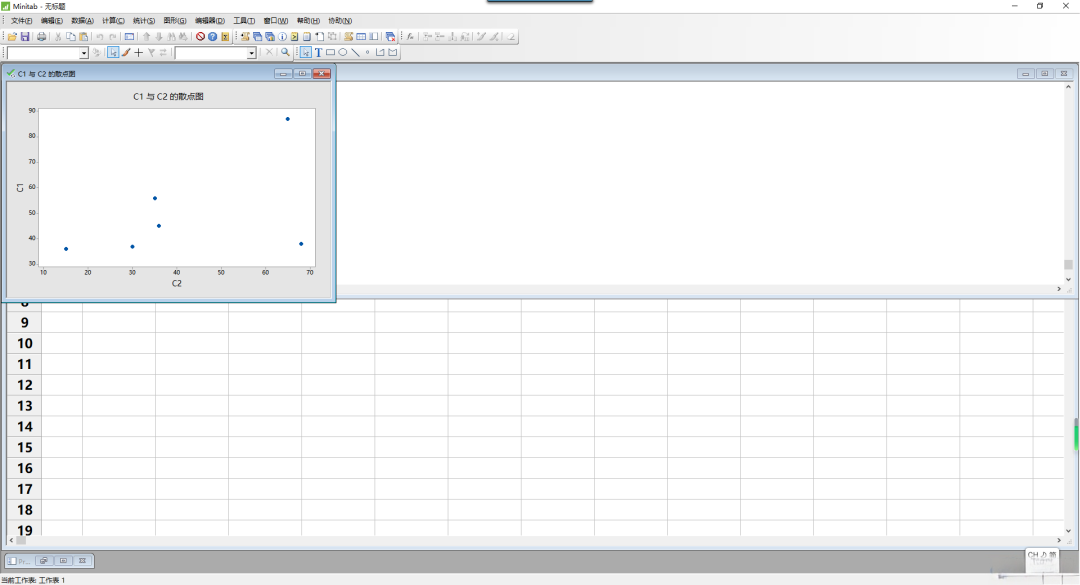
Task: Click the show info circle icon
Action: point(282,37)
